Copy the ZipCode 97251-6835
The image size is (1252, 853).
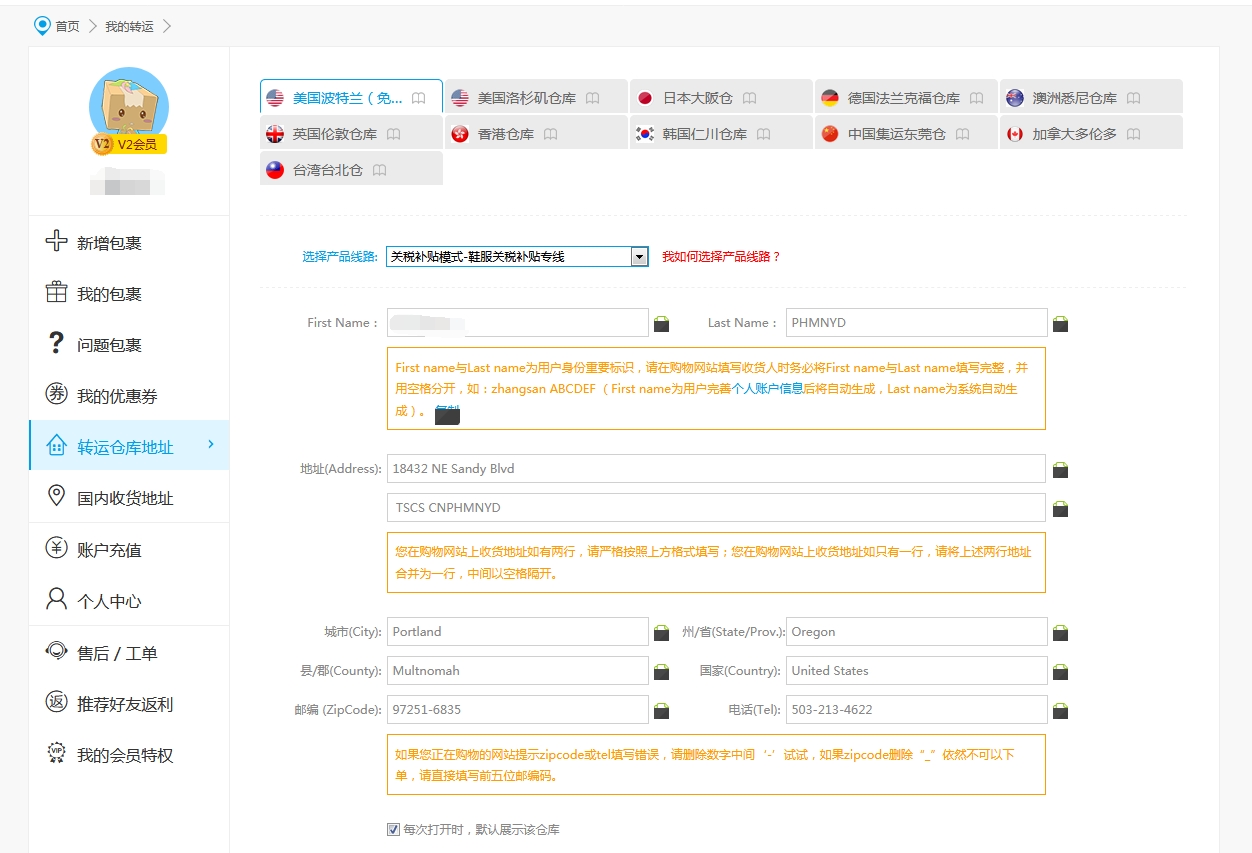click(661, 711)
